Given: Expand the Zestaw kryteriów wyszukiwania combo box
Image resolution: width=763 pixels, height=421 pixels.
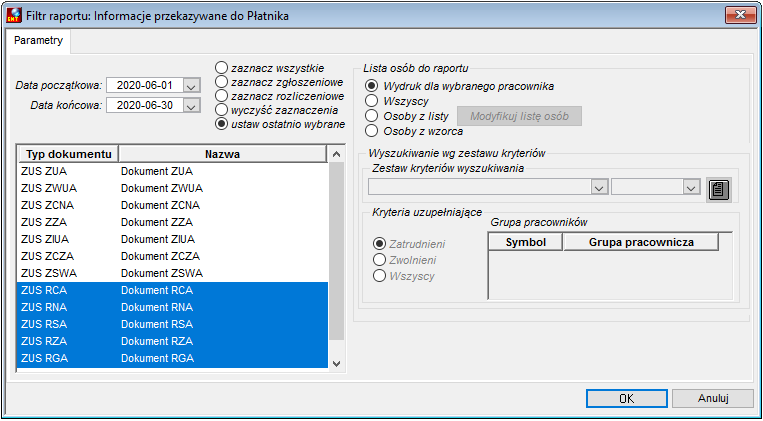Looking at the screenshot, I should [600, 186].
